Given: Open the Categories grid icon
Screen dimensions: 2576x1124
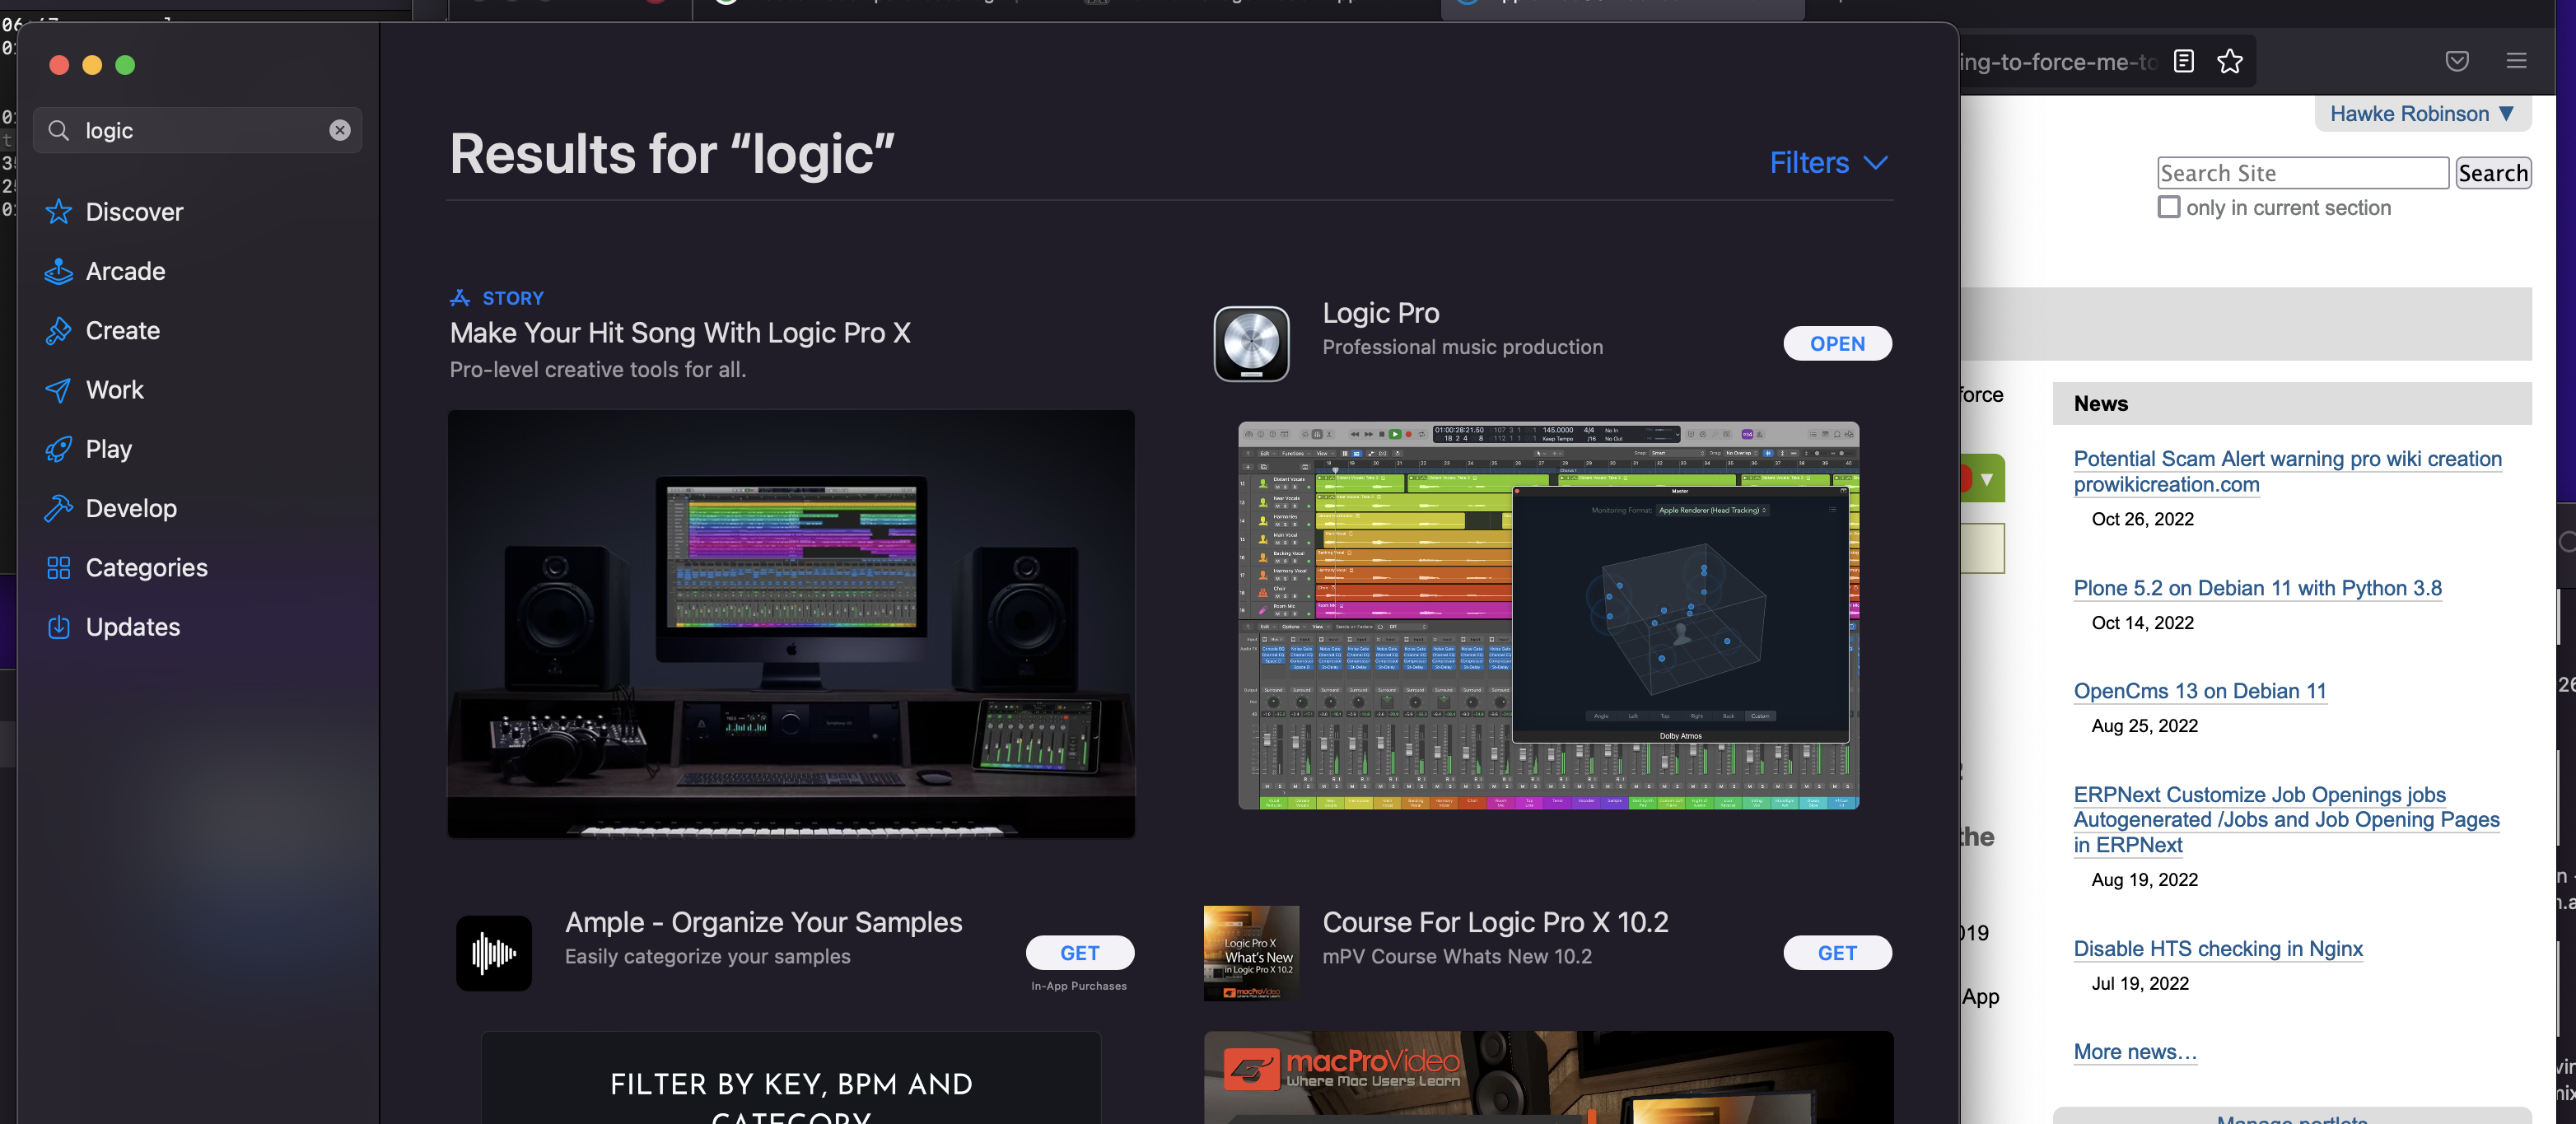Looking at the screenshot, I should tap(58, 568).
